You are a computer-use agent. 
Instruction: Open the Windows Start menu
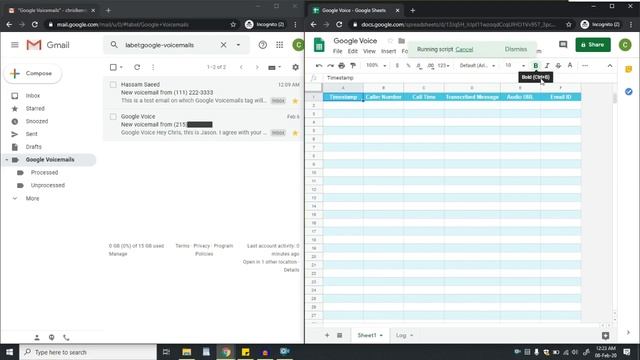[x=9, y=352]
